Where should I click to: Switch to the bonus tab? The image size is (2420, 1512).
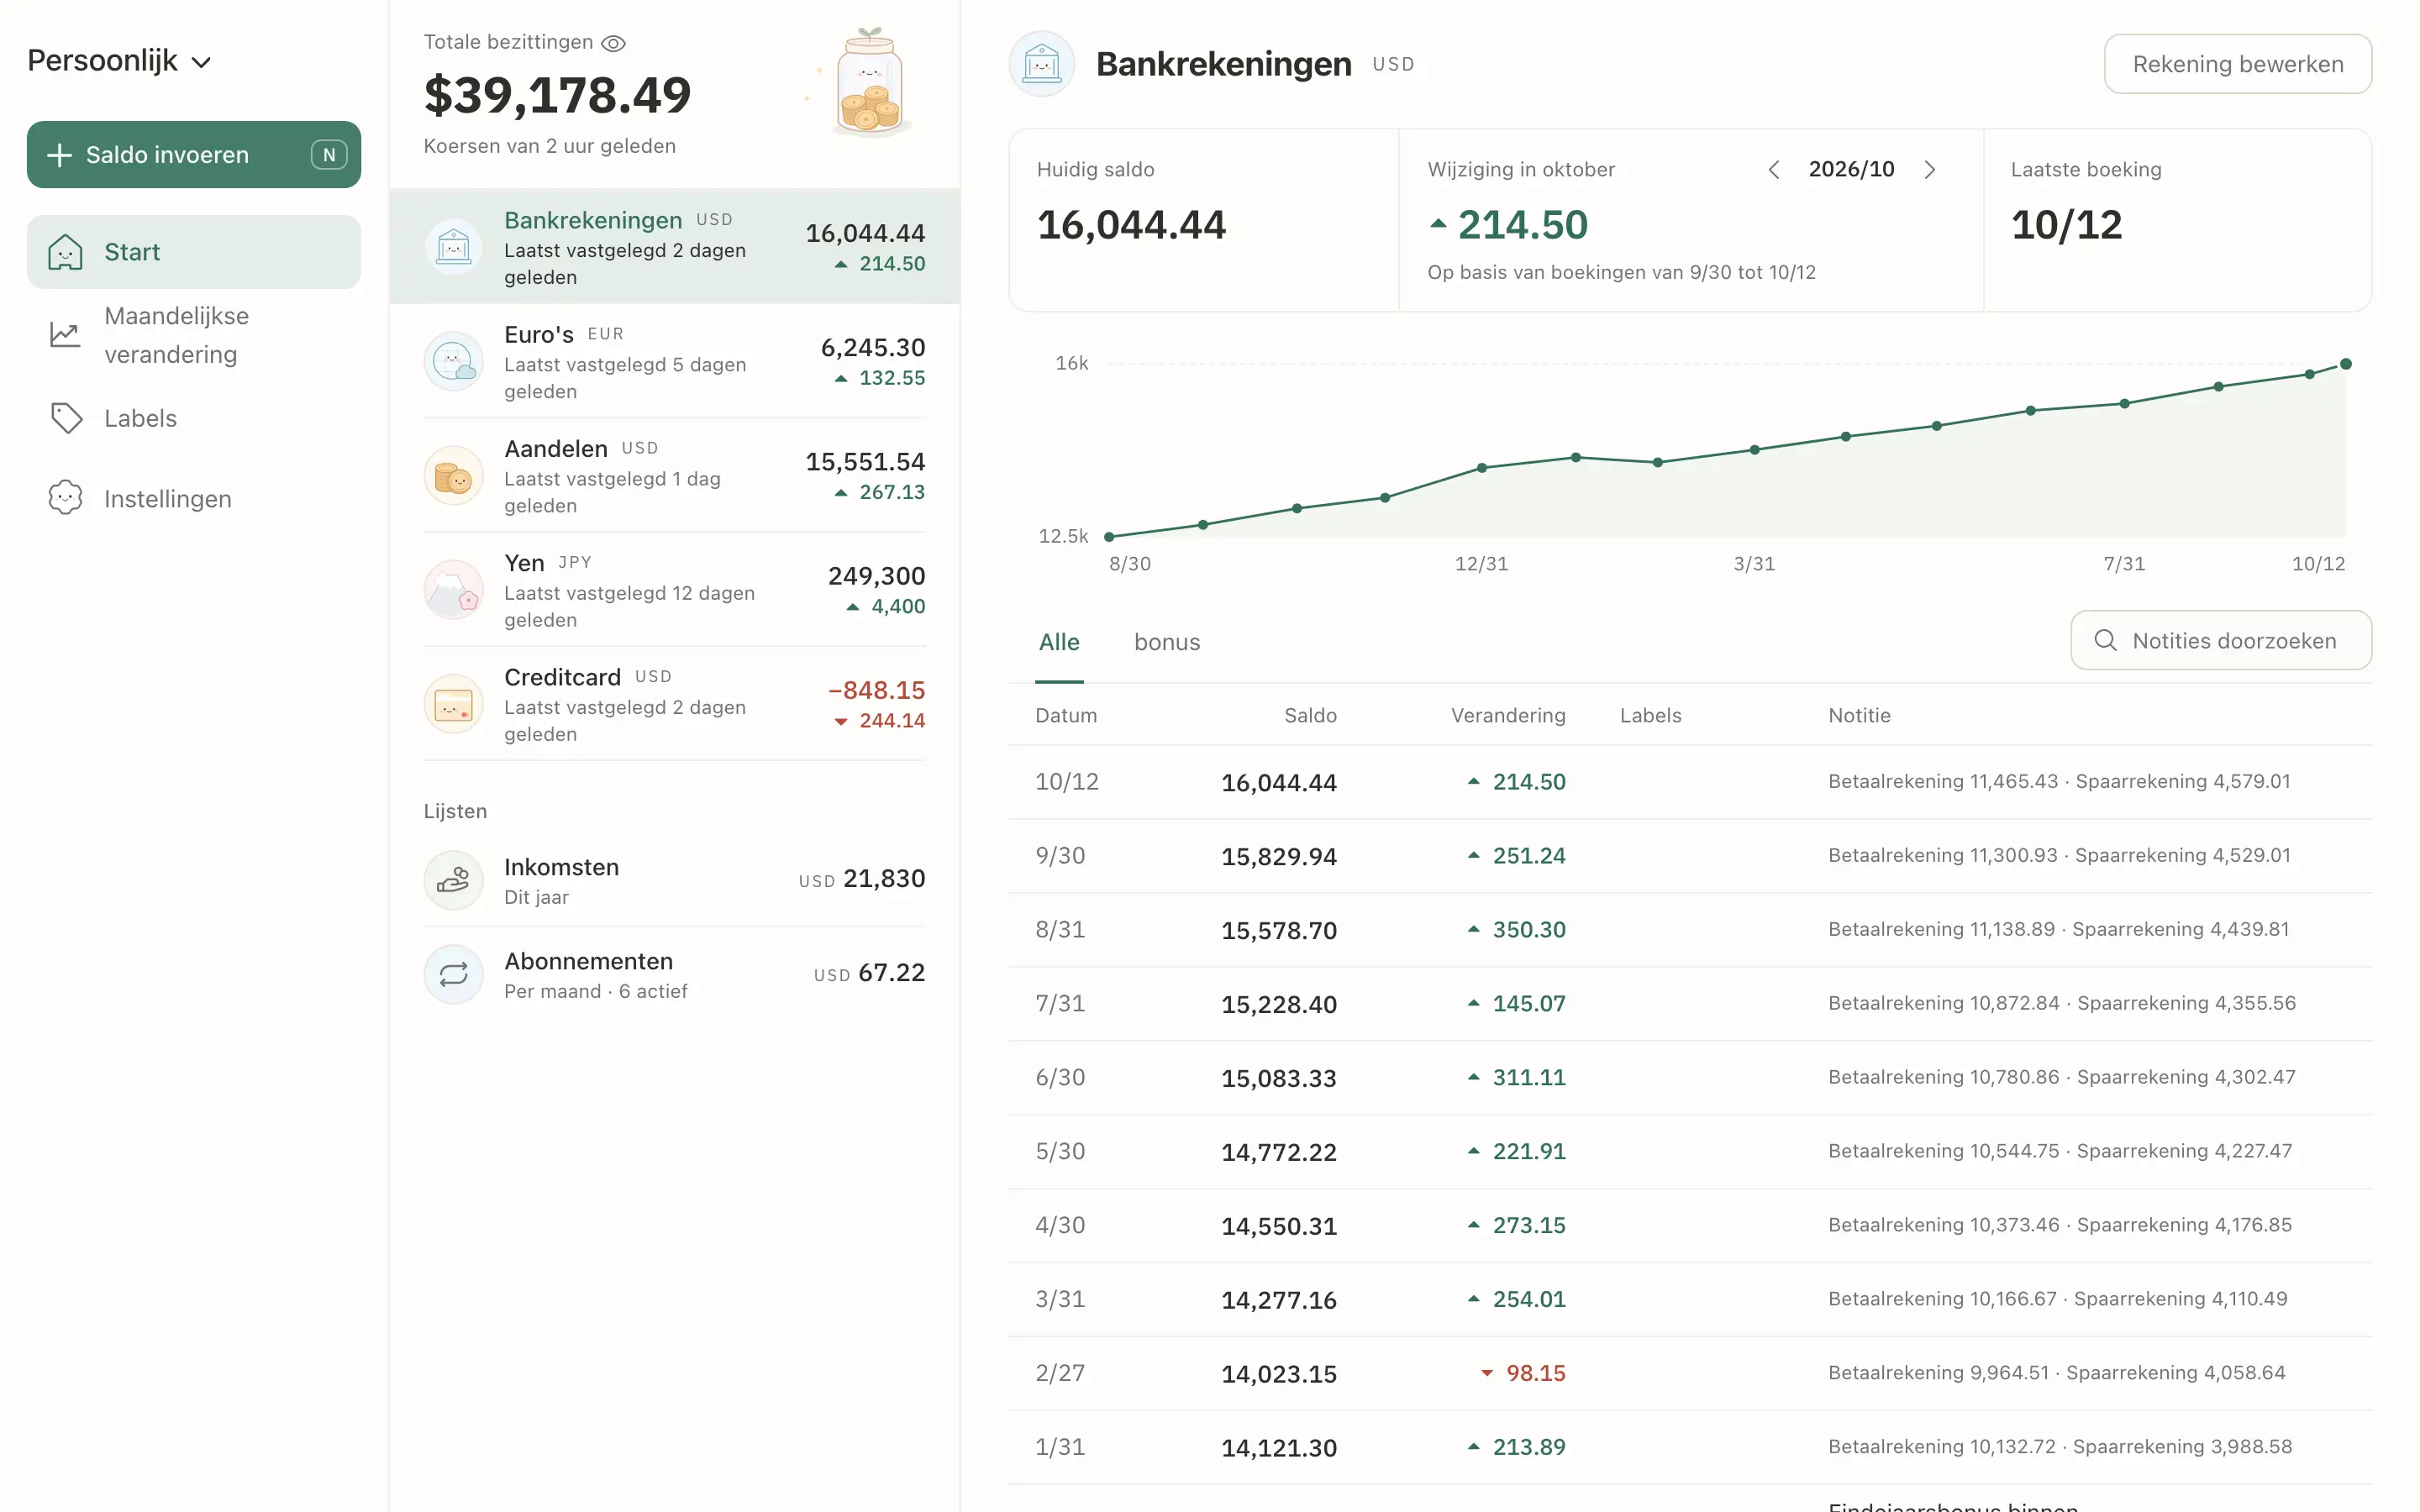coord(1166,642)
